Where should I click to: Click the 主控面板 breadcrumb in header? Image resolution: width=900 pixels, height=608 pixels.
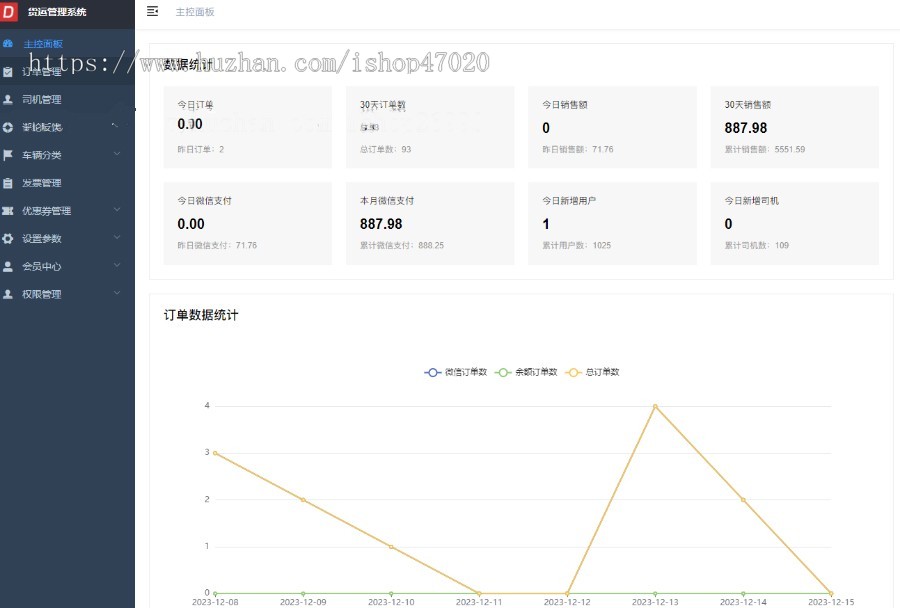pyautogui.click(x=195, y=12)
